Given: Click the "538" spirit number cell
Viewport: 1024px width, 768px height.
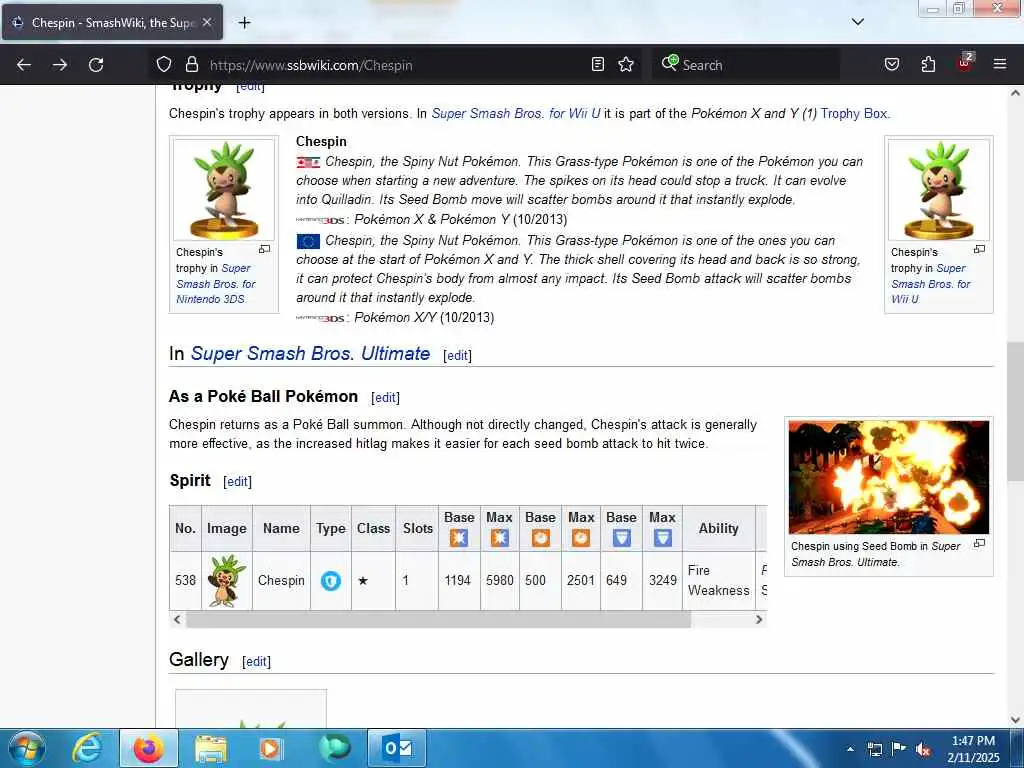Looking at the screenshot, I should point(185,581).
